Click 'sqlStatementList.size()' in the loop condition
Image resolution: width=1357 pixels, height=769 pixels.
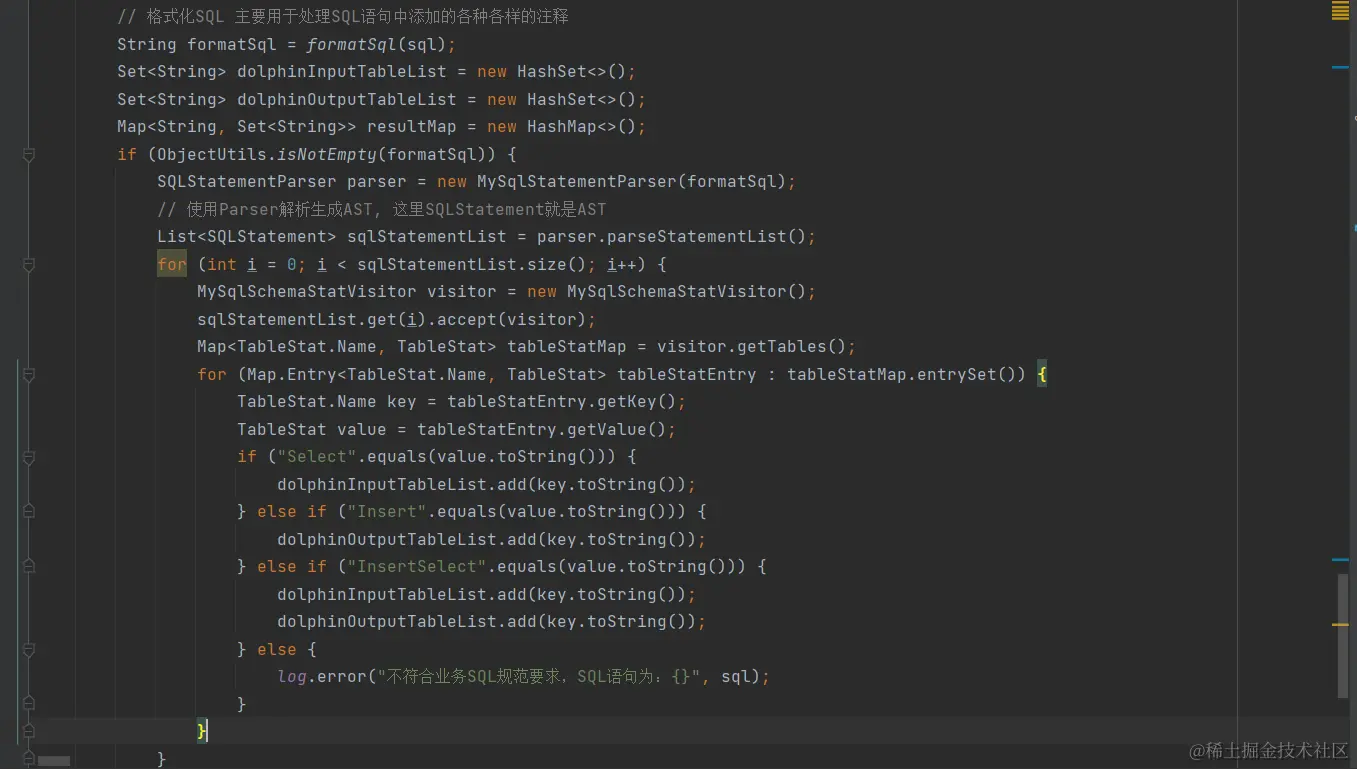[472, 265]
